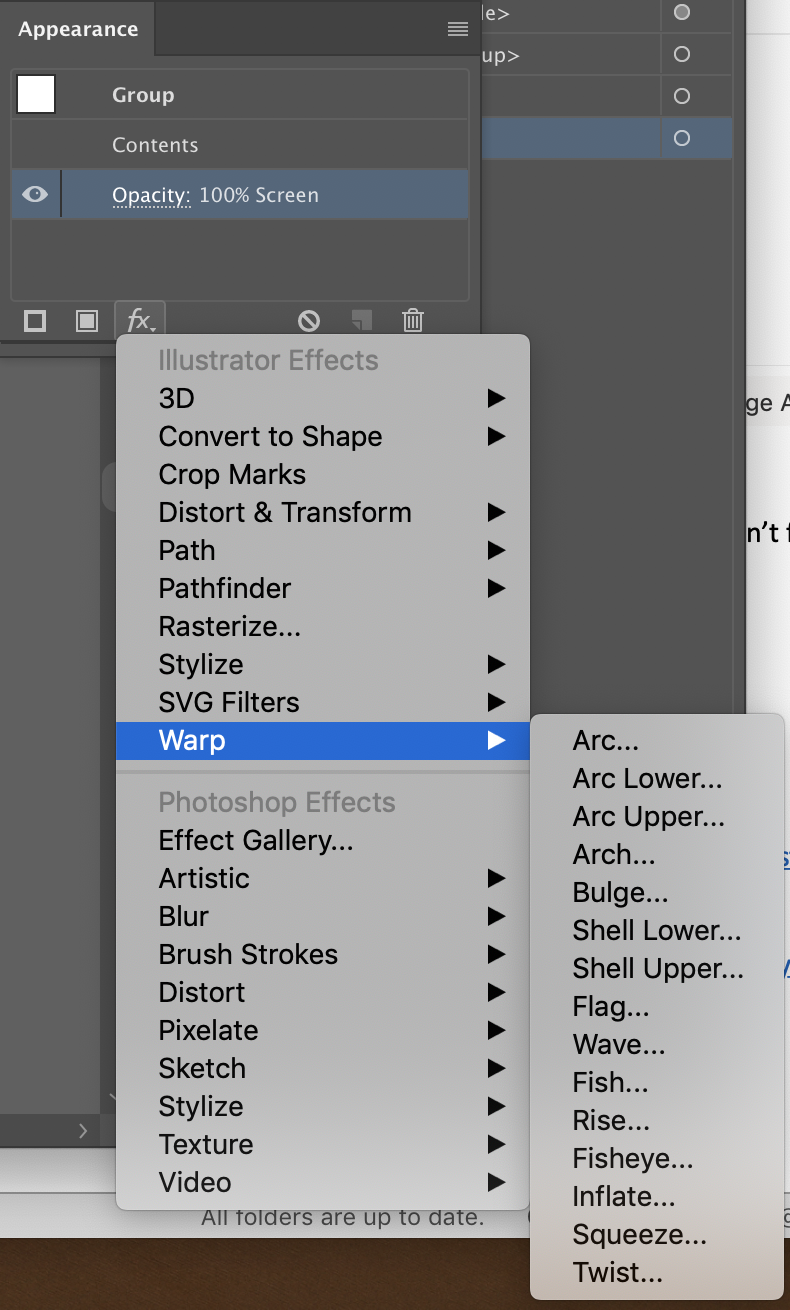This screenshot has width=790, height=1310.
Task: Choose Arc Upper... warp effect
Action: point(657,816)
